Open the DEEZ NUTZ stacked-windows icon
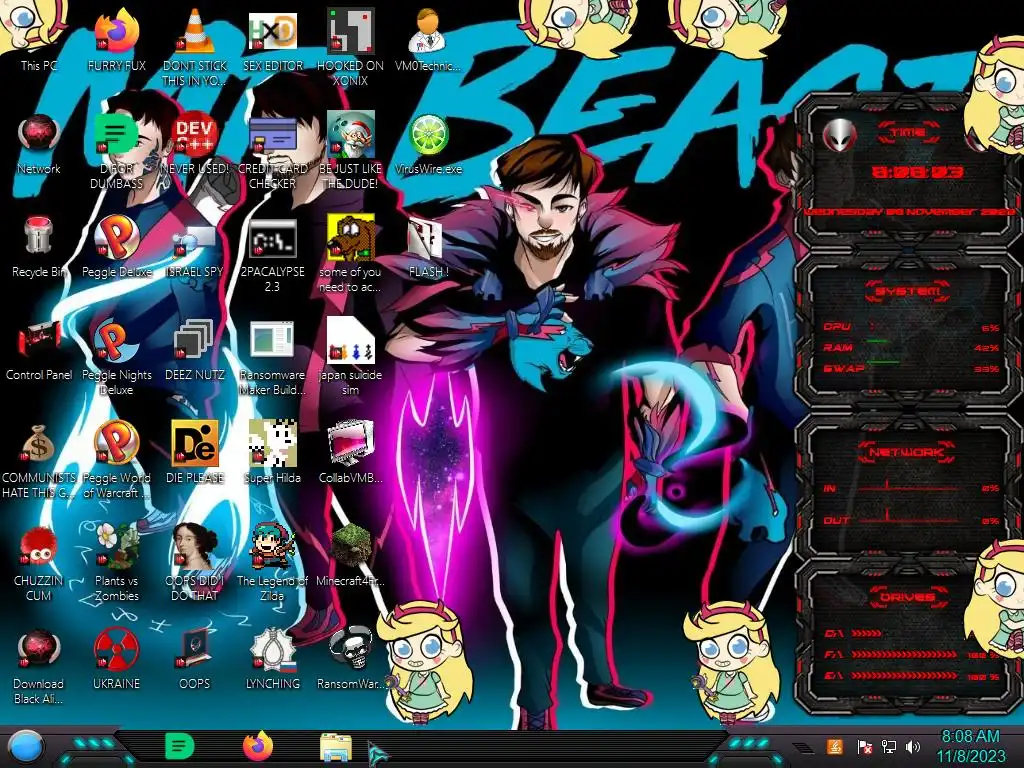Screen dimensions: 1024x768 pyautogui.click(x=195, y=349)
